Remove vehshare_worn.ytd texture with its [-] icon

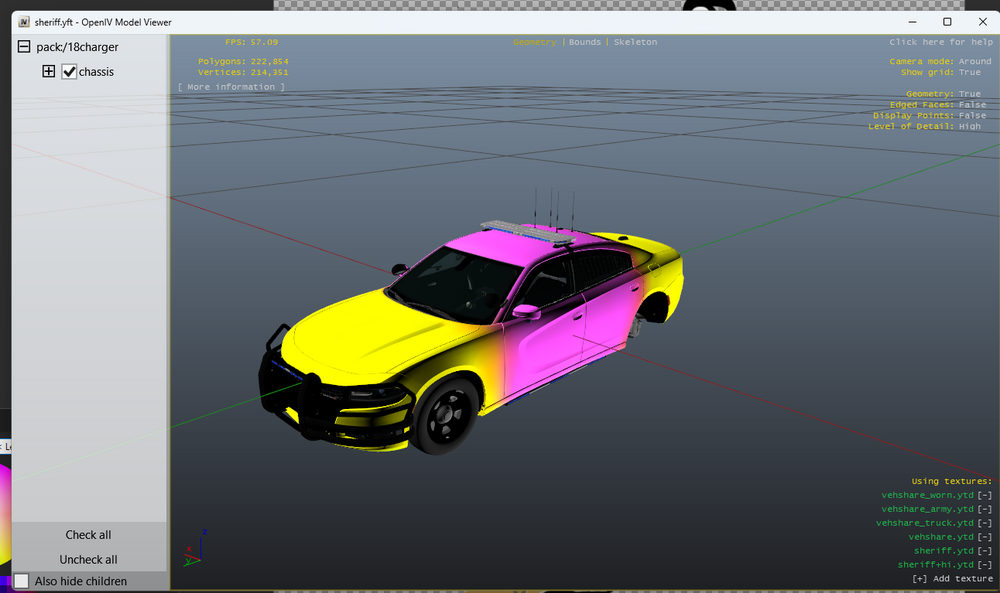coord(985,495)
